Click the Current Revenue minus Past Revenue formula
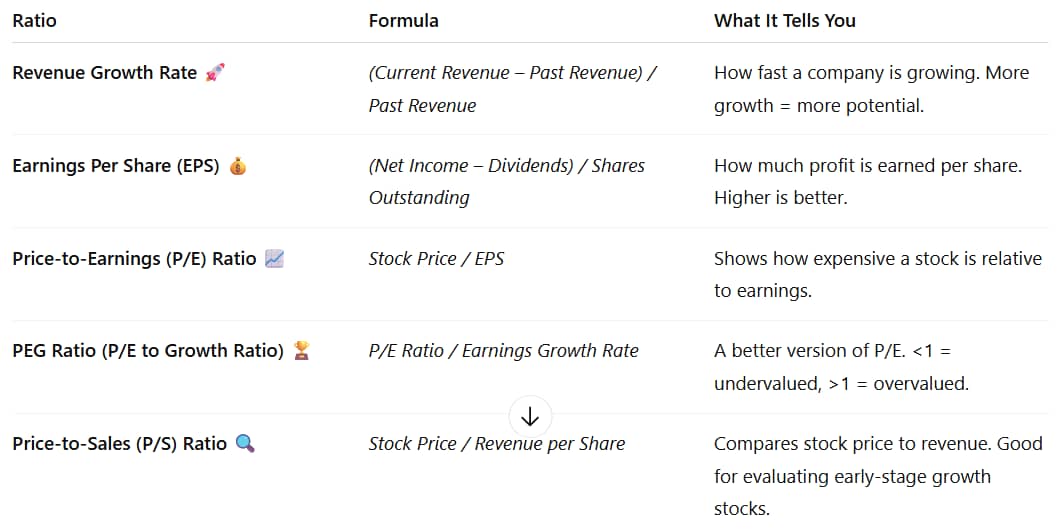 point(512,89)
